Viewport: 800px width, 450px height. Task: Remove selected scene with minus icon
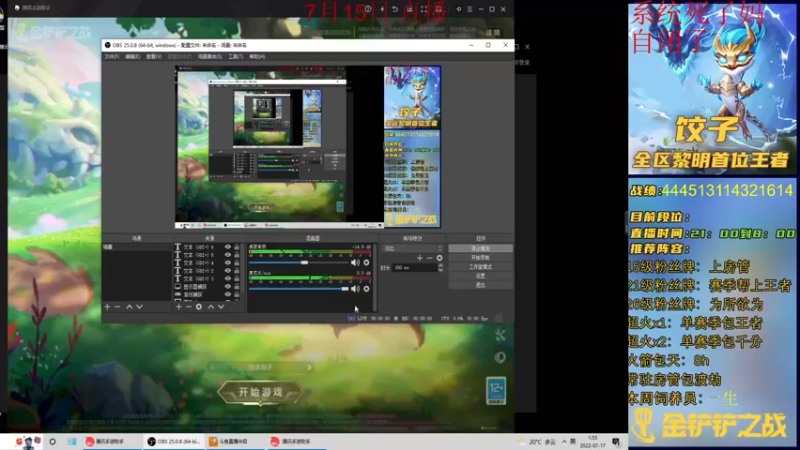click(117, 307)
